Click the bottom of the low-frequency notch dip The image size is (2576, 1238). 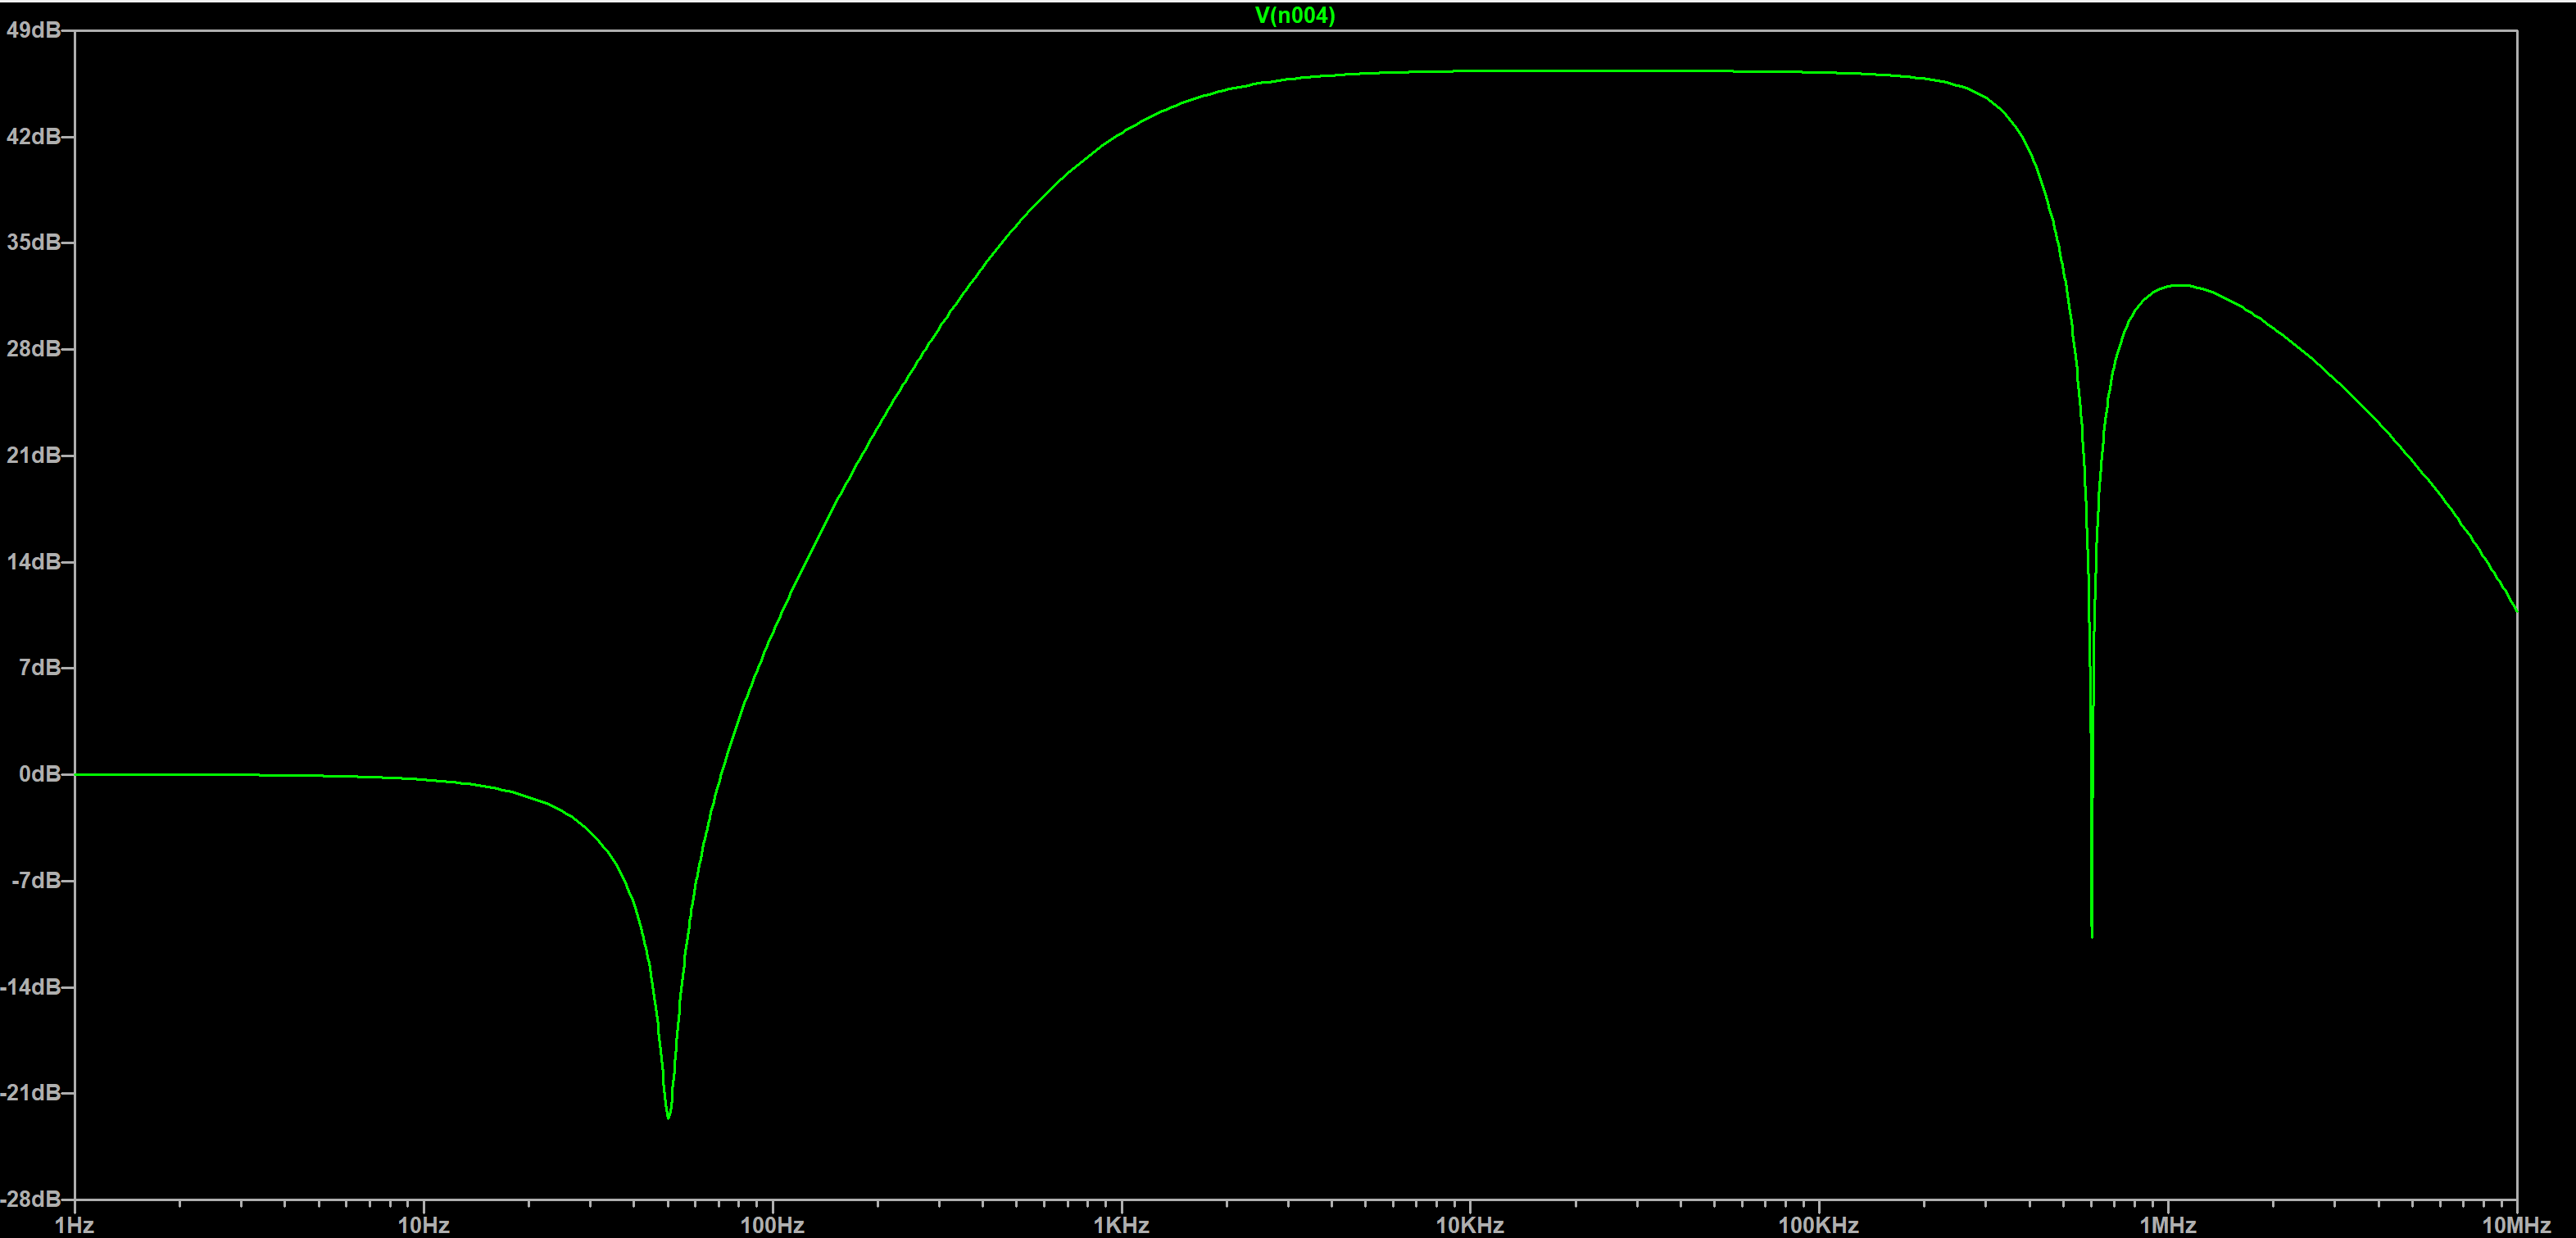click(x=668, y=1116)
